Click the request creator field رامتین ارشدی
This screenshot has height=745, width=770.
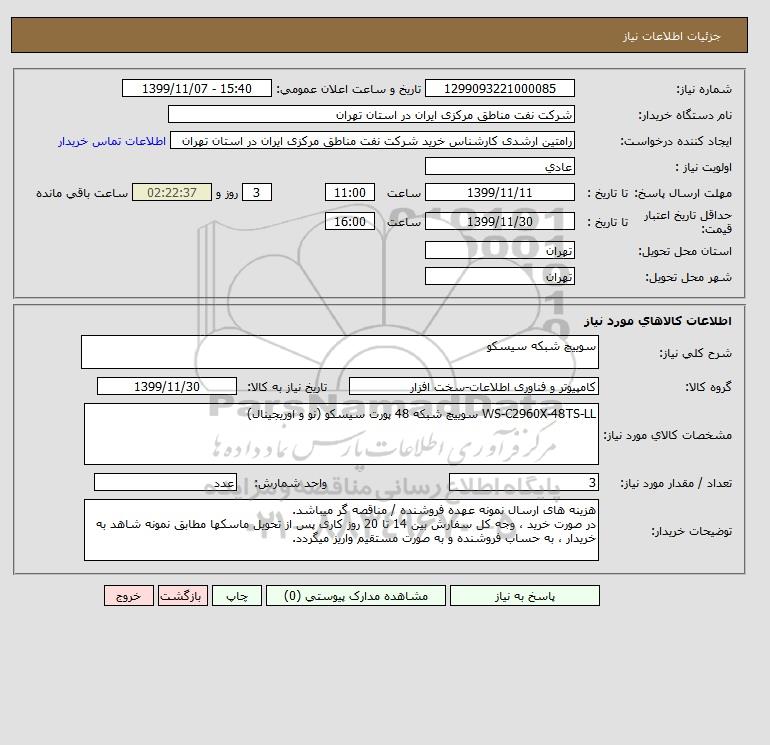(372, 140)
